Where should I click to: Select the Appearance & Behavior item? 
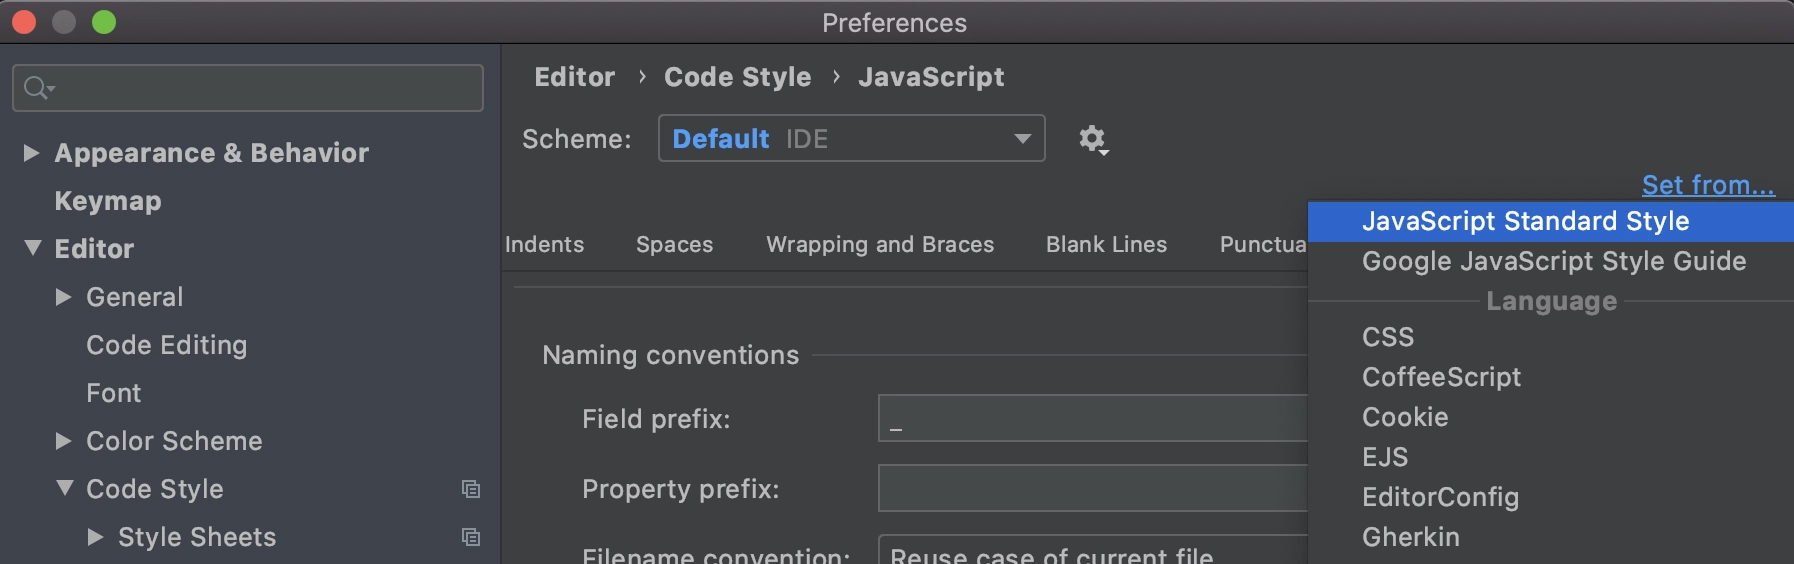[x=212, y=153]
